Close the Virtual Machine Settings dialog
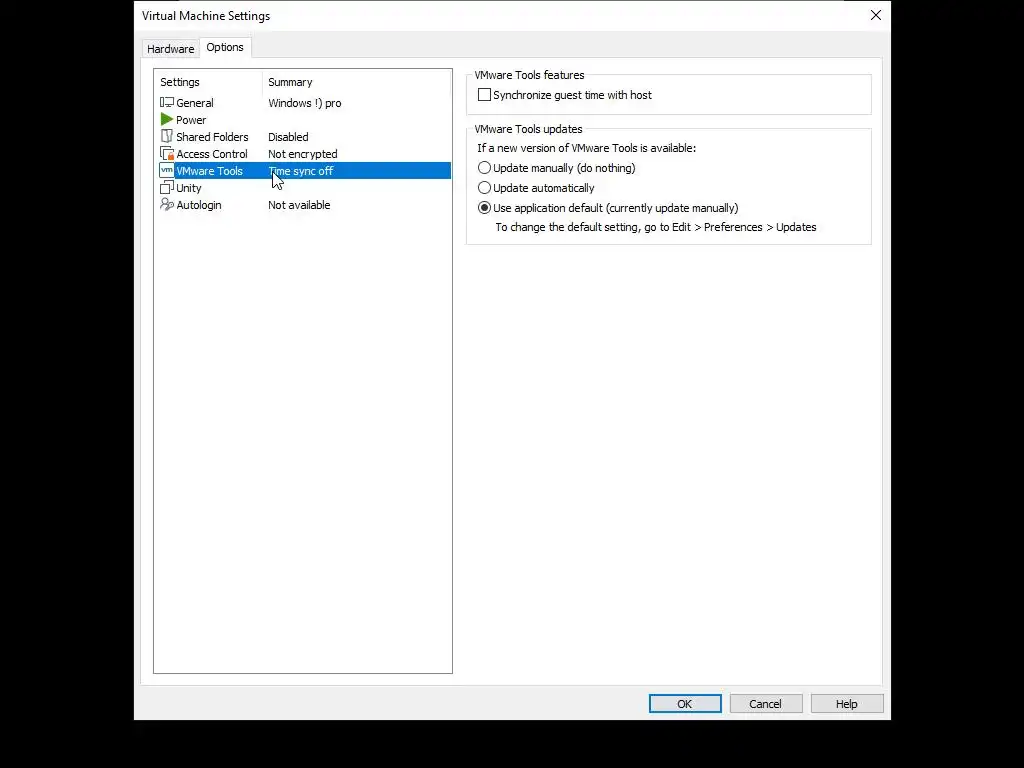Screen dimensions: 1024x768 [x=876, y=15]
